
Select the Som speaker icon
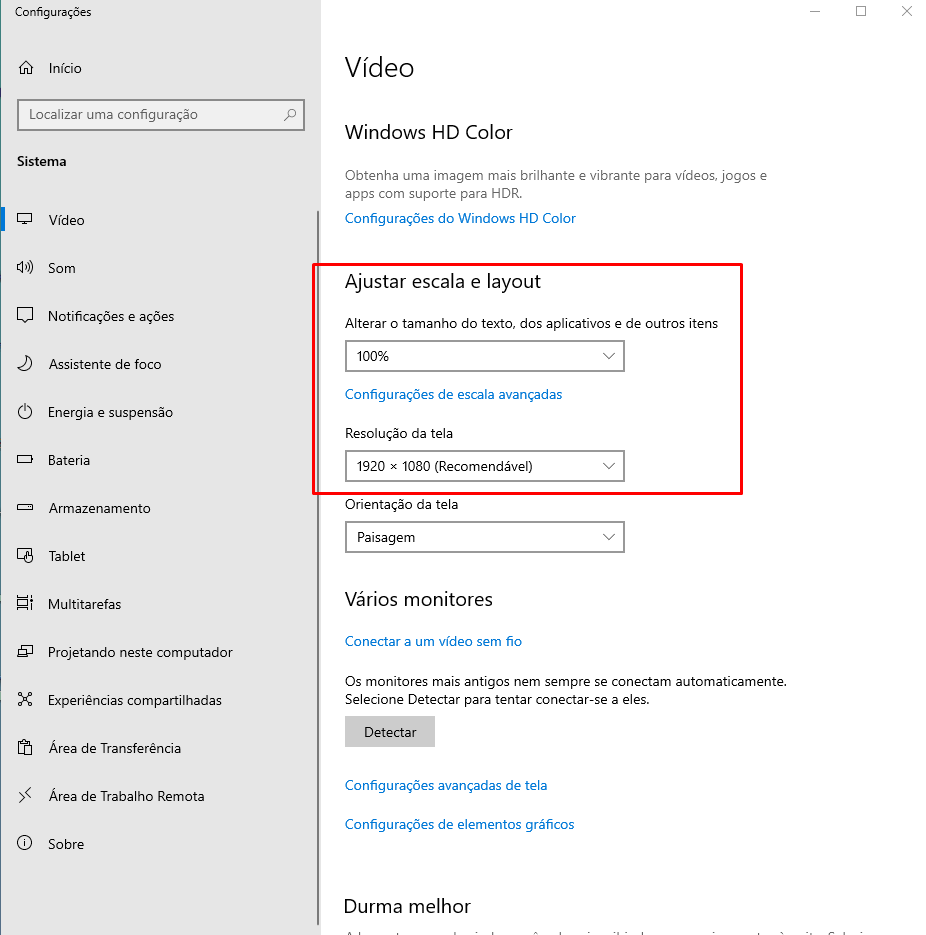click(x=26, y=268)
